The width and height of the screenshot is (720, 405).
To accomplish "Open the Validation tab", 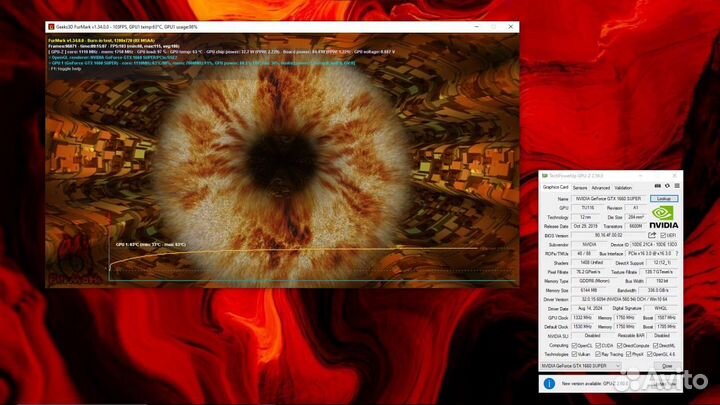I will [x=623, y=187].
